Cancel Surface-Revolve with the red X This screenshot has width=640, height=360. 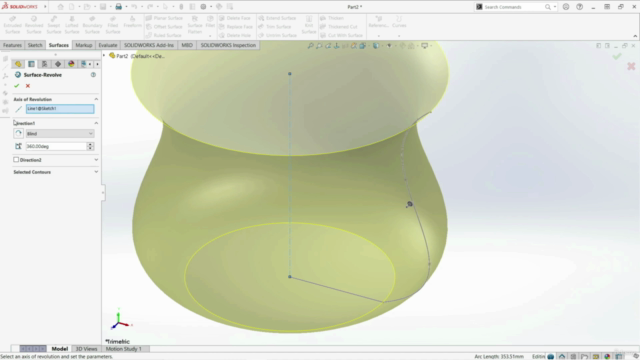tap(28, 86)
